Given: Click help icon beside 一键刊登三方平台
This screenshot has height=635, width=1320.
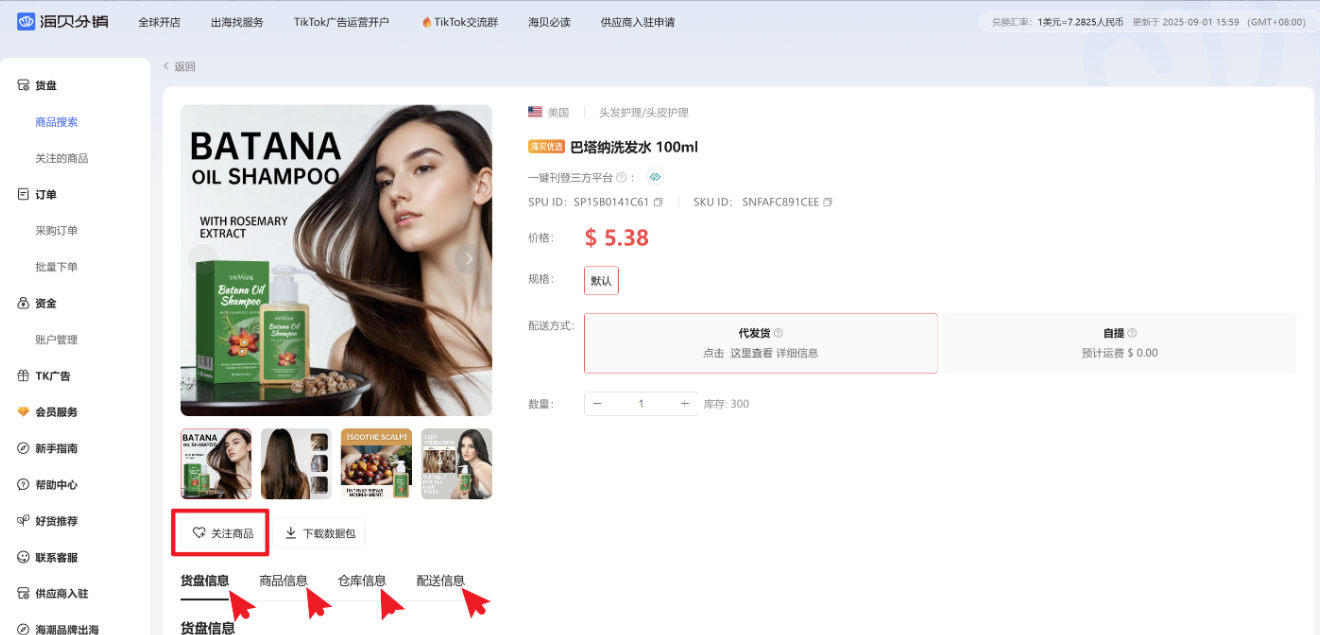Looking at the screenshot, I should coord(621,177).
